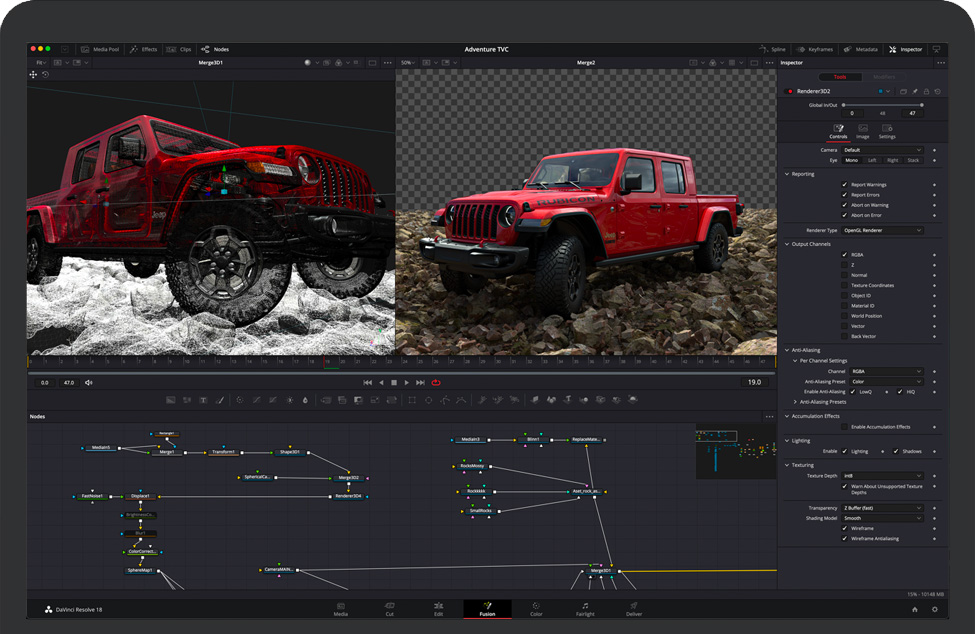
Task: Open the Spline editor panel
Action: tap(773, 49)
